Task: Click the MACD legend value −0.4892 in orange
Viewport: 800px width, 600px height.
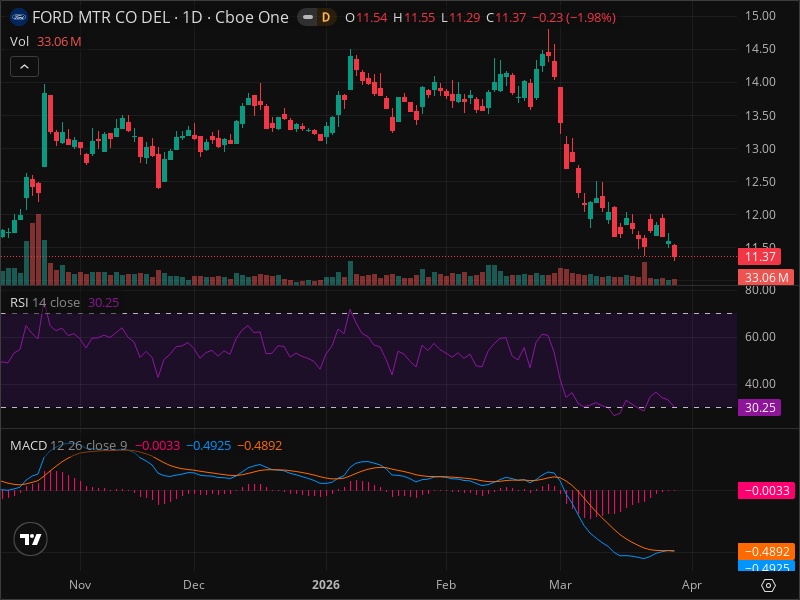Action: [x=260, y=445]
